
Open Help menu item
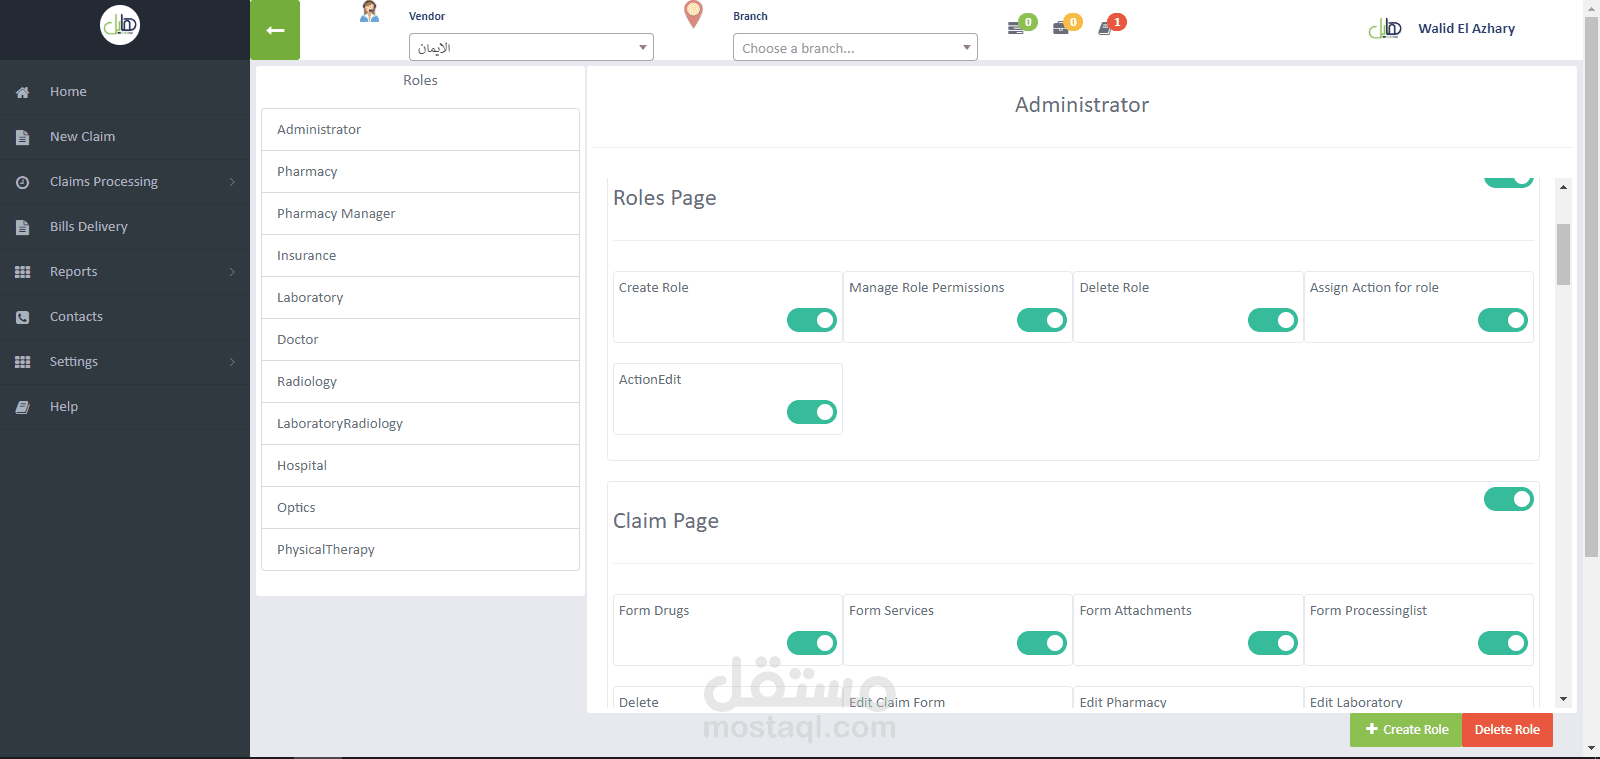[125, 407]
